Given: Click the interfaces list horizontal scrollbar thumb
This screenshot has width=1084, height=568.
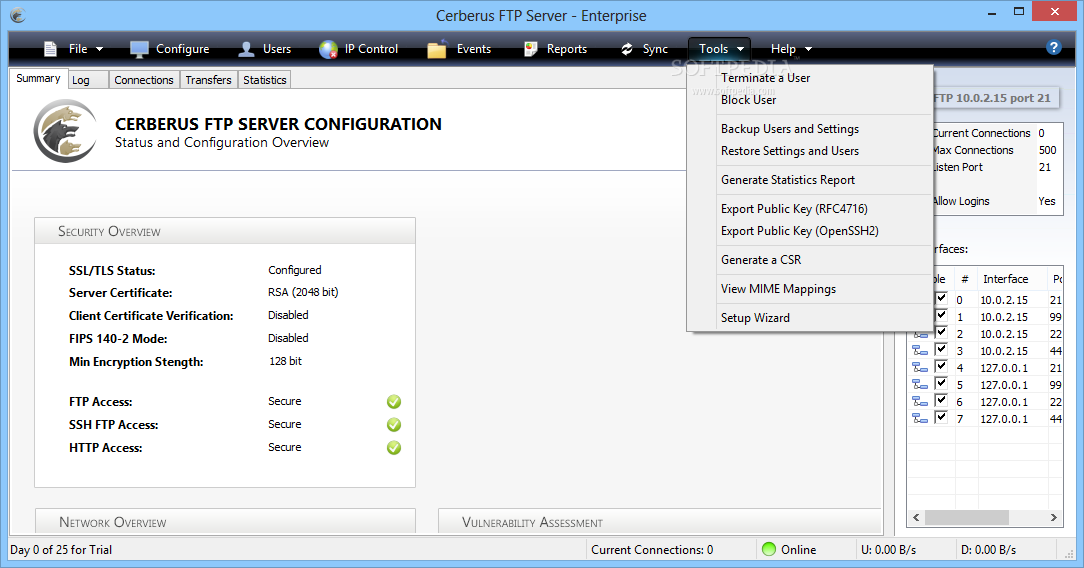Looking at the screenshot, I should [966, 518].
